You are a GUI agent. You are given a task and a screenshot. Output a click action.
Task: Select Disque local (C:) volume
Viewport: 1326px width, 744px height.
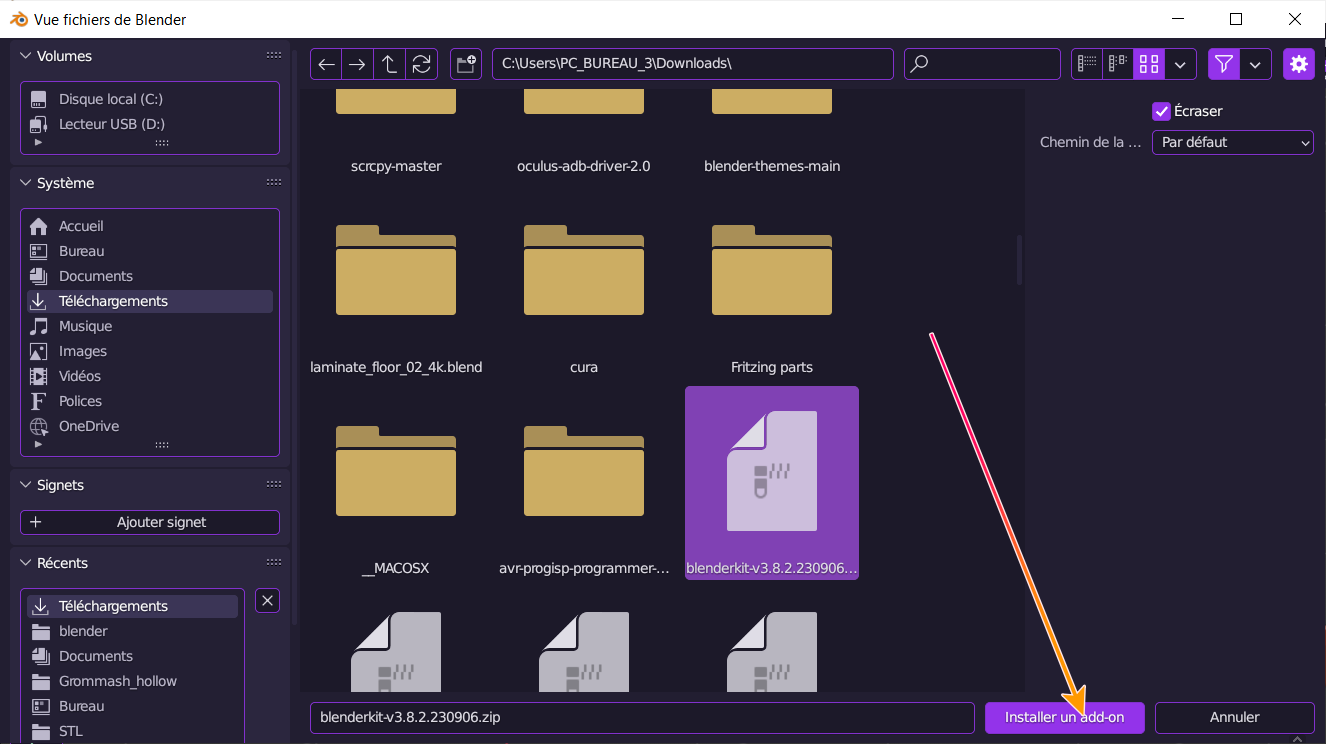[150, 99]
